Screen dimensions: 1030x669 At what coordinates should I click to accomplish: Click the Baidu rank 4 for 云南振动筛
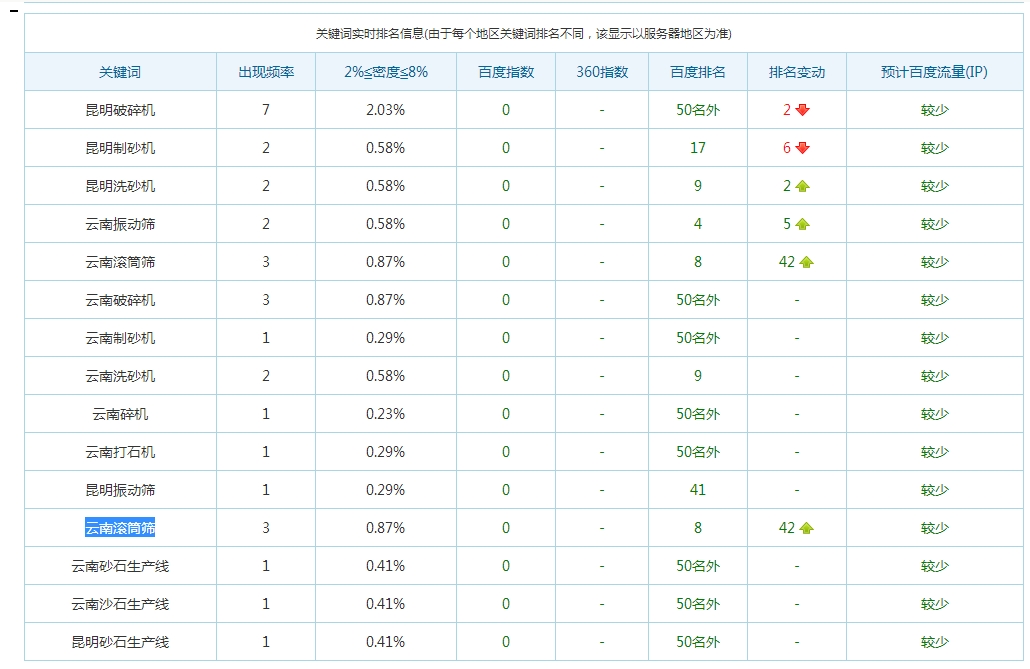point(698,224)
